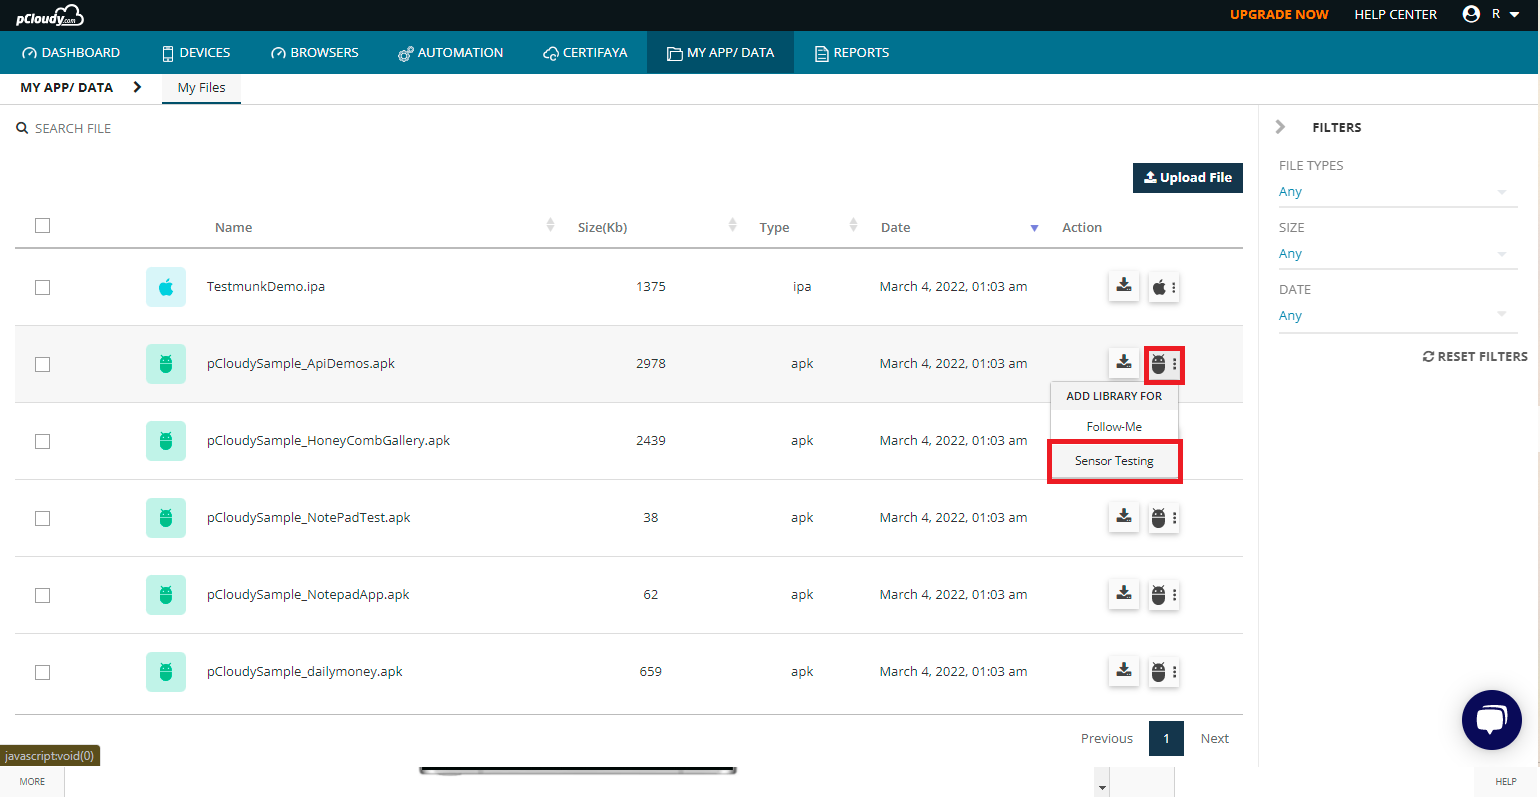Sort the table by Size(Kb) column
Viewport: 1540px width, 797px height.
pyautogui.click(x=732, y=226)
